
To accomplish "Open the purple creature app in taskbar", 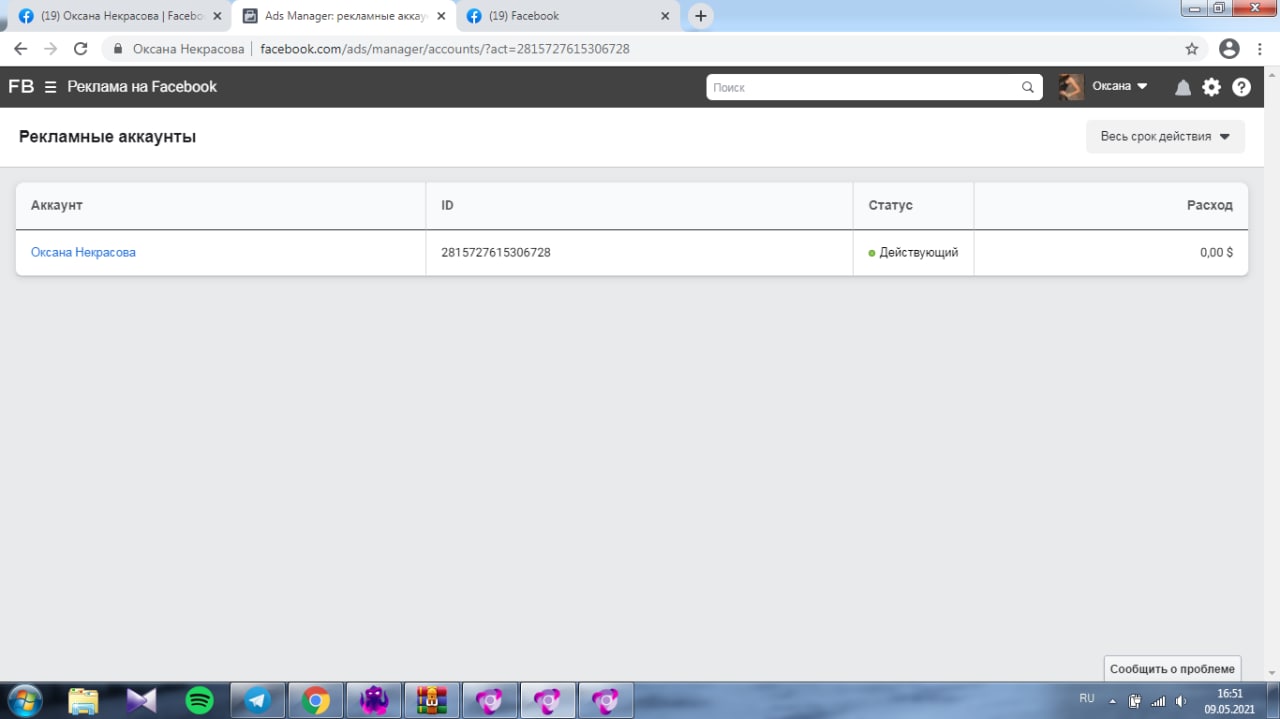I will 374,700.
